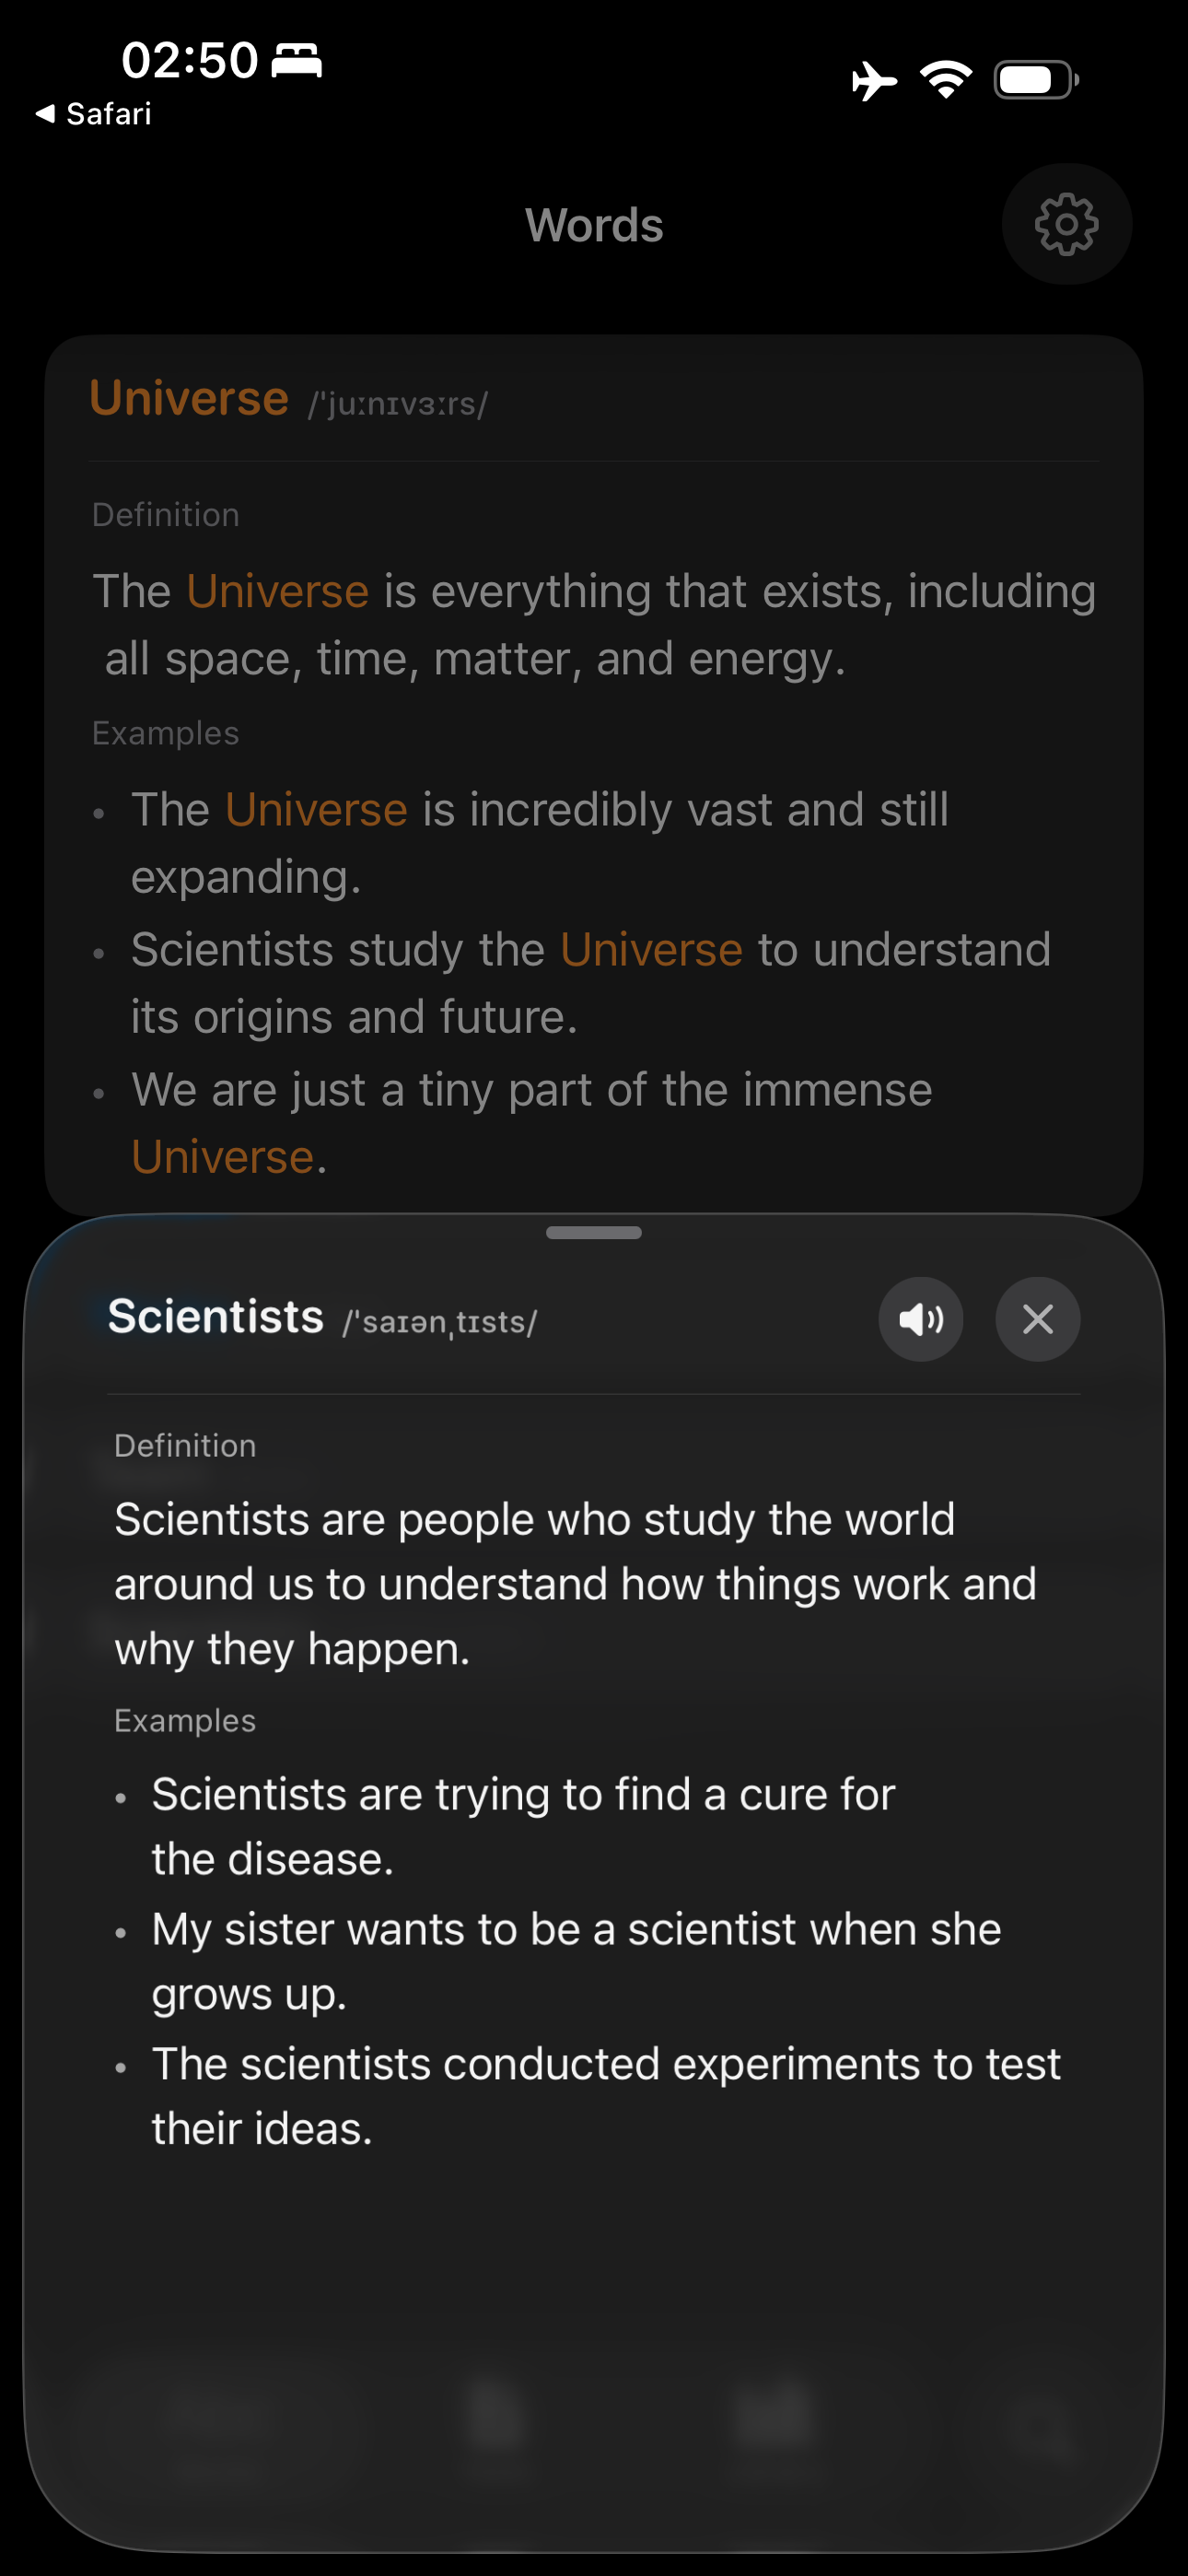Viewport: 1188px width, 2576px height.
Task: Tap the Scientists phonetic transcription
Action: 440,1322
